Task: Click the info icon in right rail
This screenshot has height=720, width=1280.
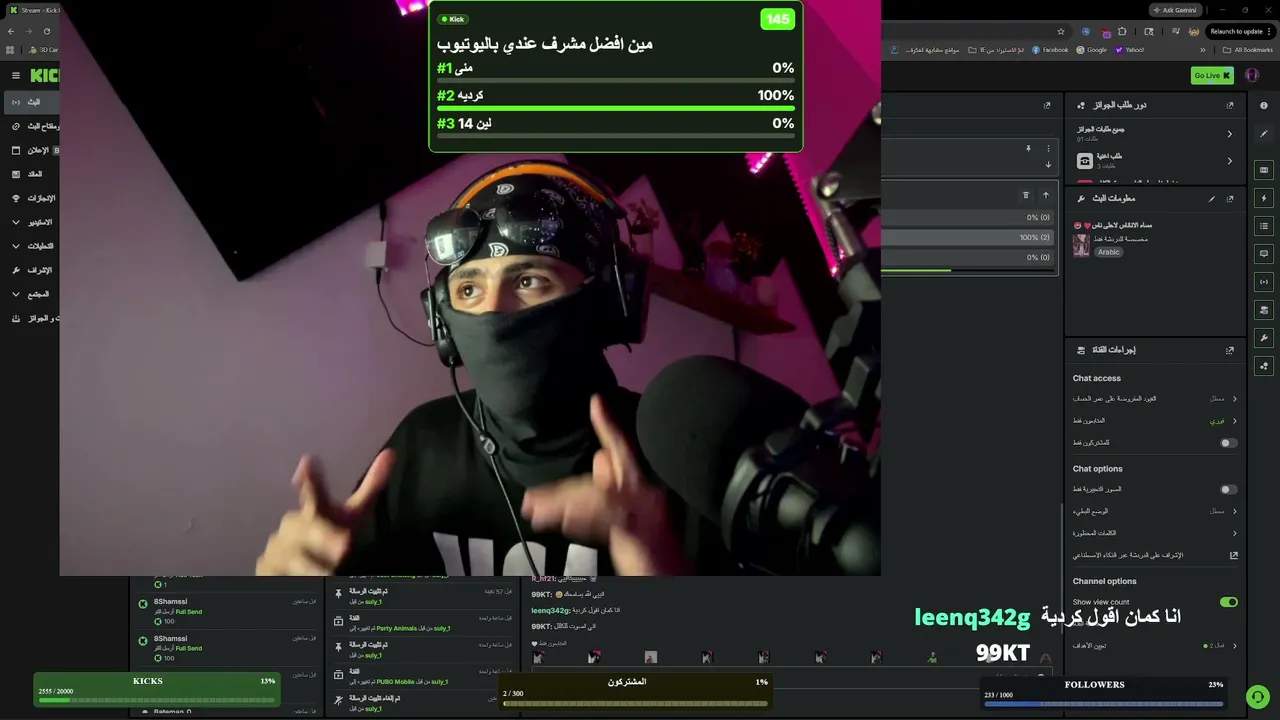Action: 1264,105
